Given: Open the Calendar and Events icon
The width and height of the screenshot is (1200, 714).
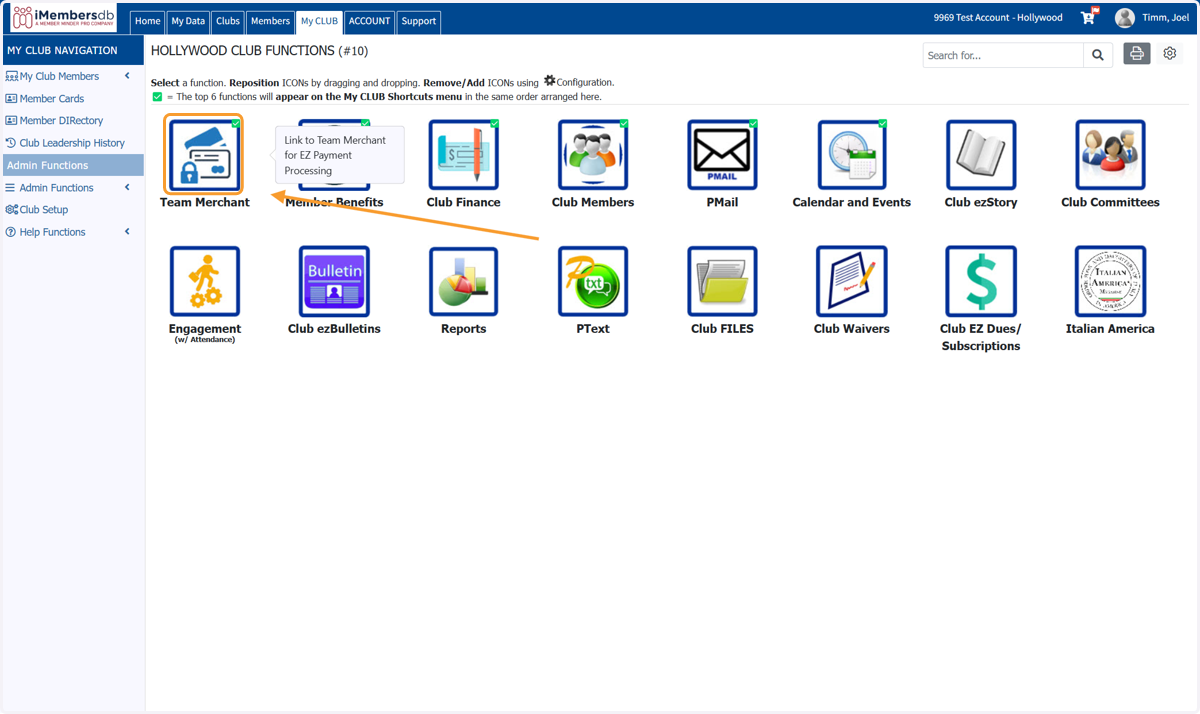Looking at the screenshot, I should pos(852,155).
